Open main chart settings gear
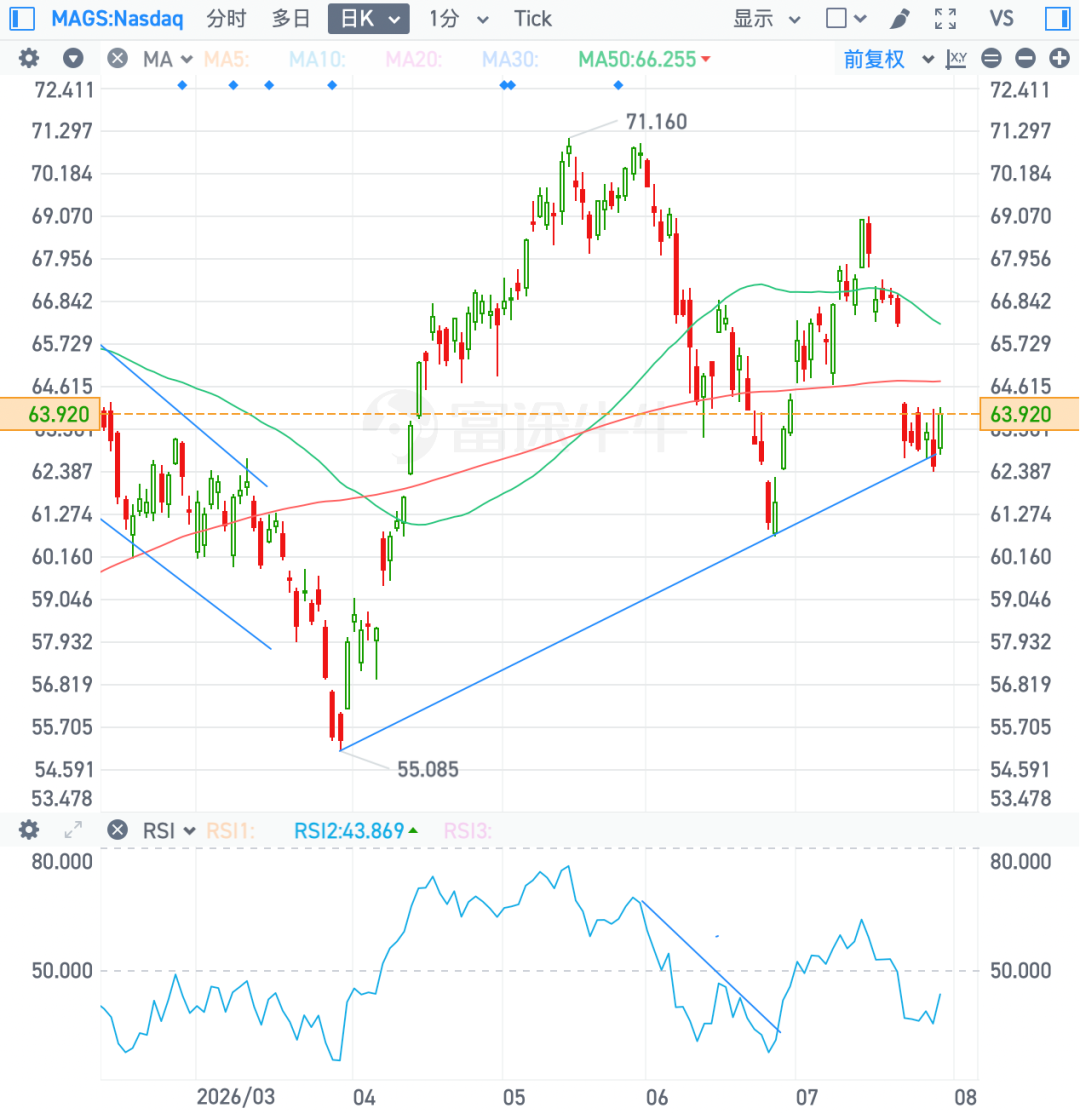 click(x=28, y=58)
